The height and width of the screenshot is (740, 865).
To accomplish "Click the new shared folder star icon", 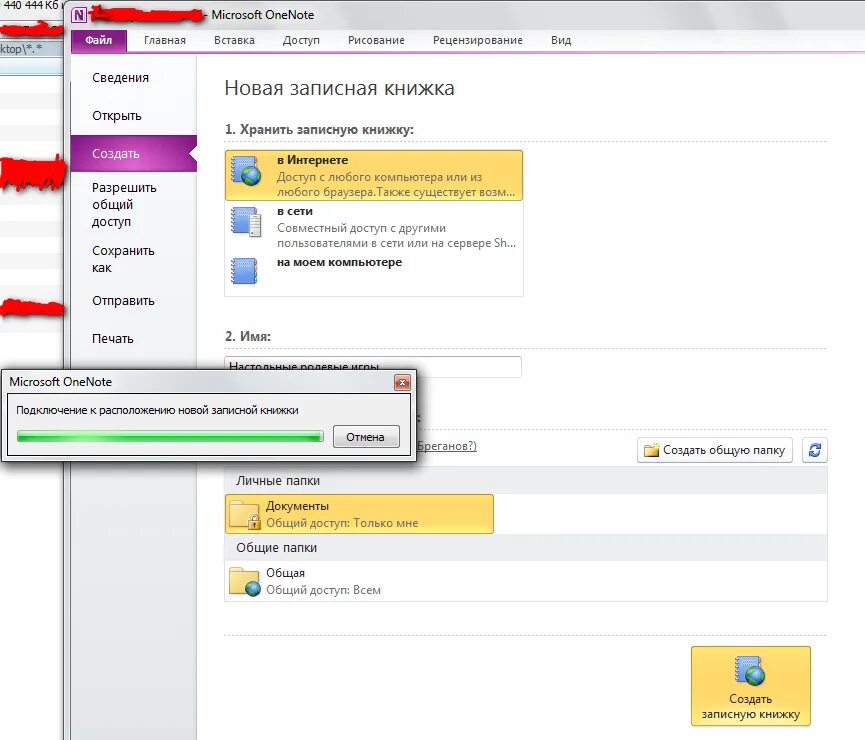I will tap(652, 450).
